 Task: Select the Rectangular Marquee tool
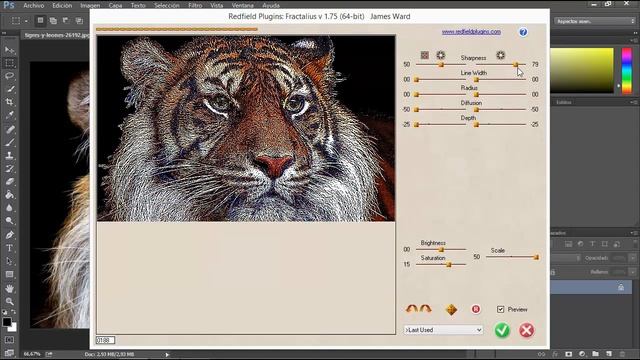point(9,63)
